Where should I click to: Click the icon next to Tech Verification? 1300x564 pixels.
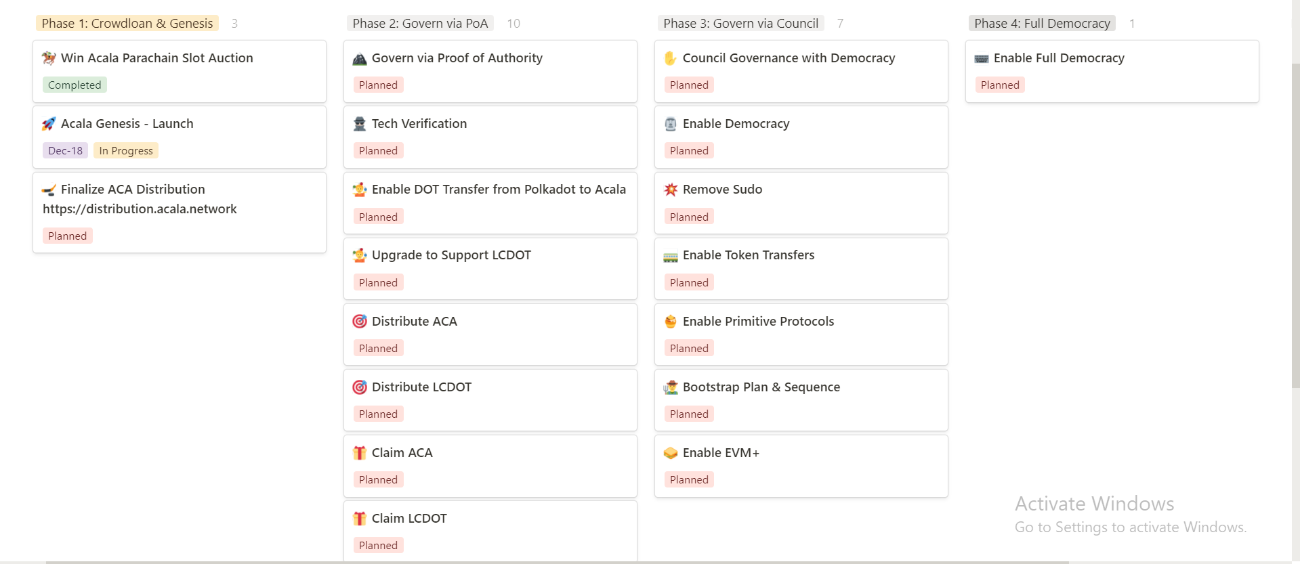tap(360, 124)
